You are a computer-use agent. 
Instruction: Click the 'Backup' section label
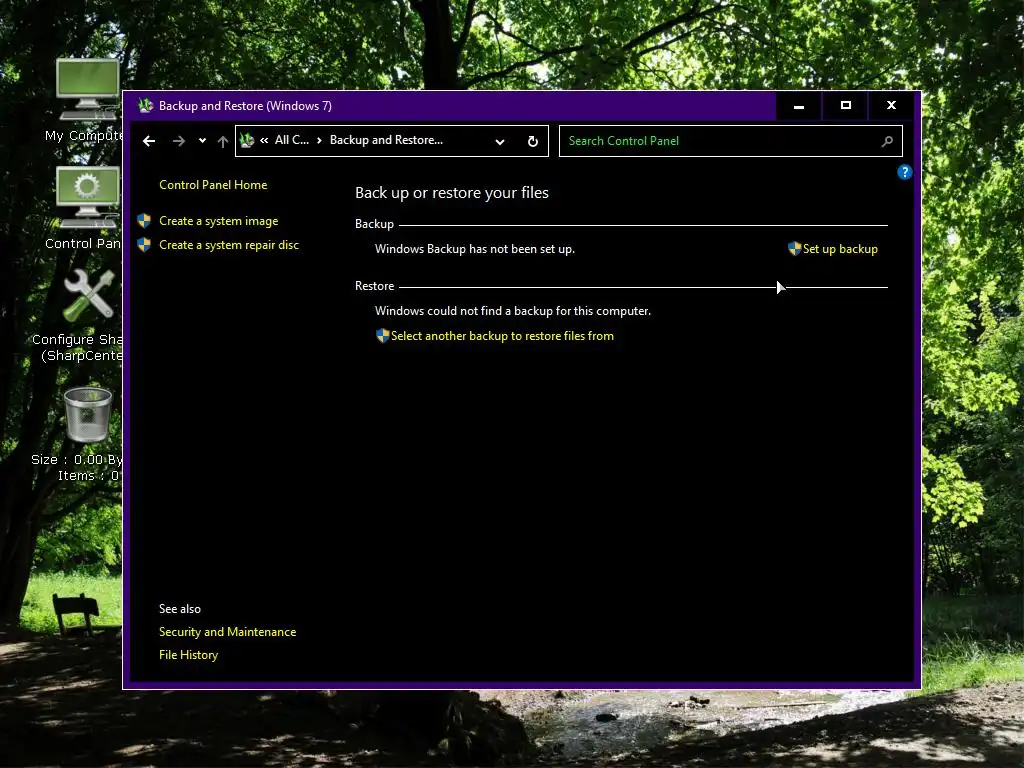[374, 224]
